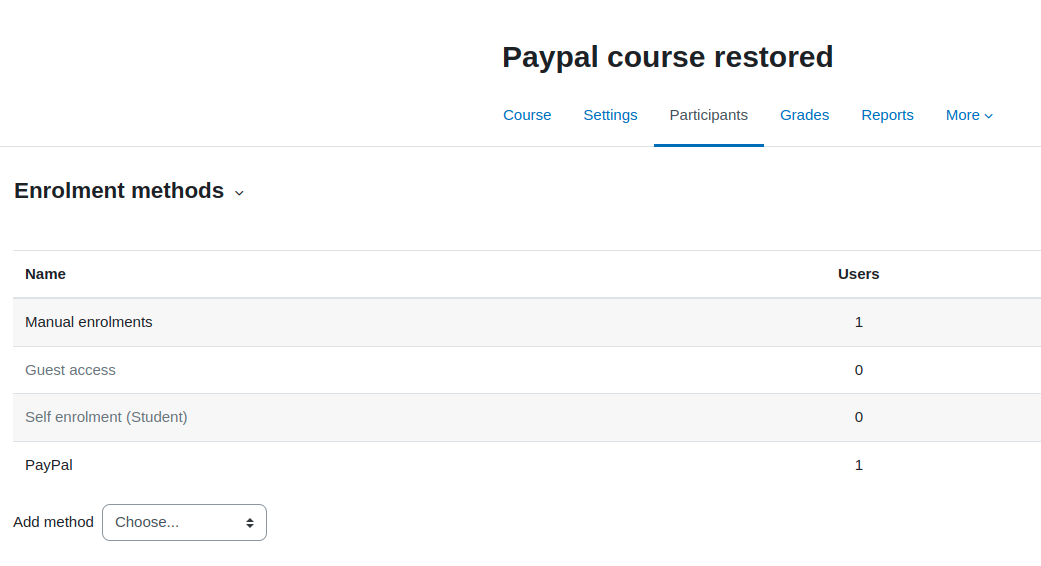The width and height of the screenshot is (1041, 566).
Task: Switch to the Settings tab
Action: coord(610,115)
